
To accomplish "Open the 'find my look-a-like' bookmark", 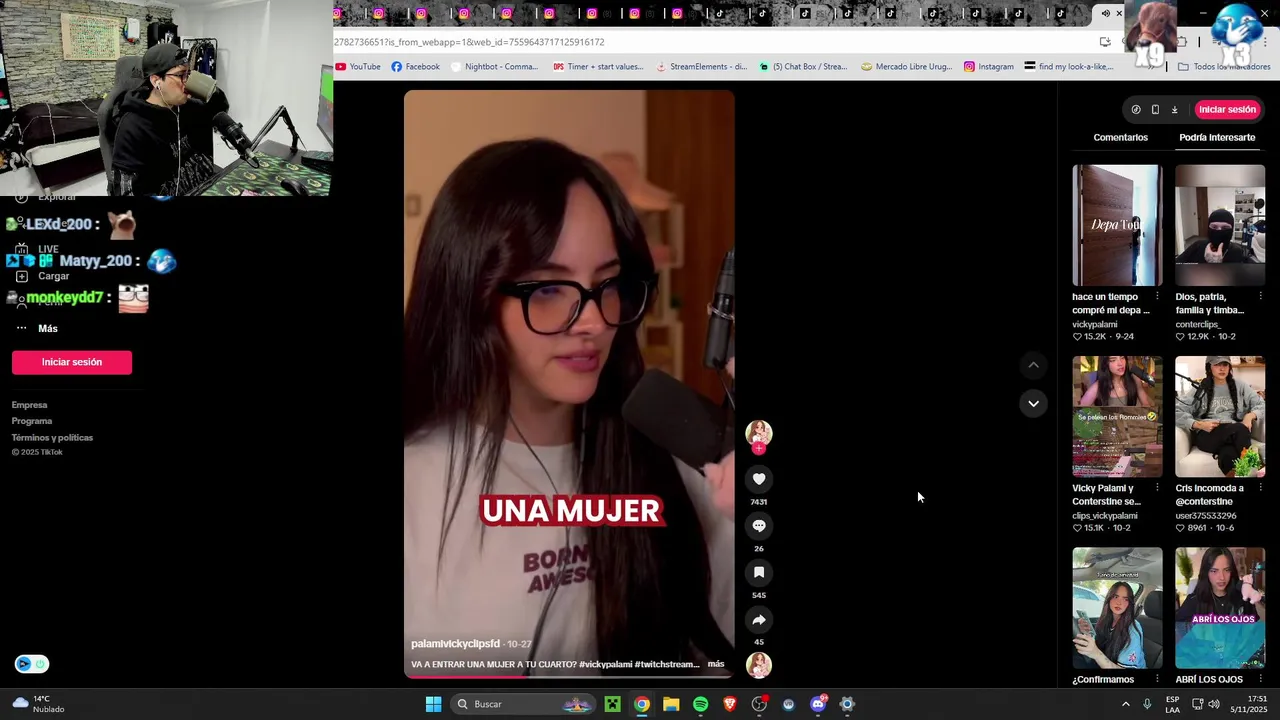I will pyautogui.click(x=1069, y=67).
